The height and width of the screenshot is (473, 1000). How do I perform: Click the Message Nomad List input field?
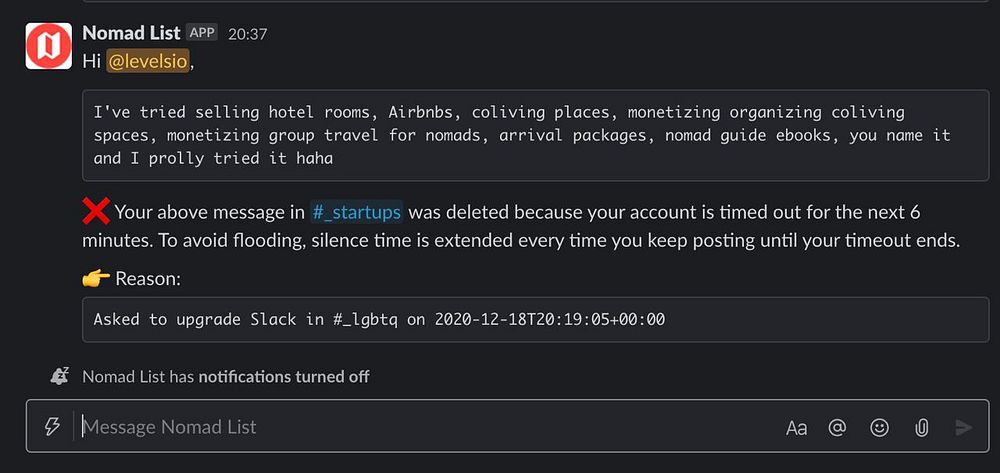tap(400, 427)
